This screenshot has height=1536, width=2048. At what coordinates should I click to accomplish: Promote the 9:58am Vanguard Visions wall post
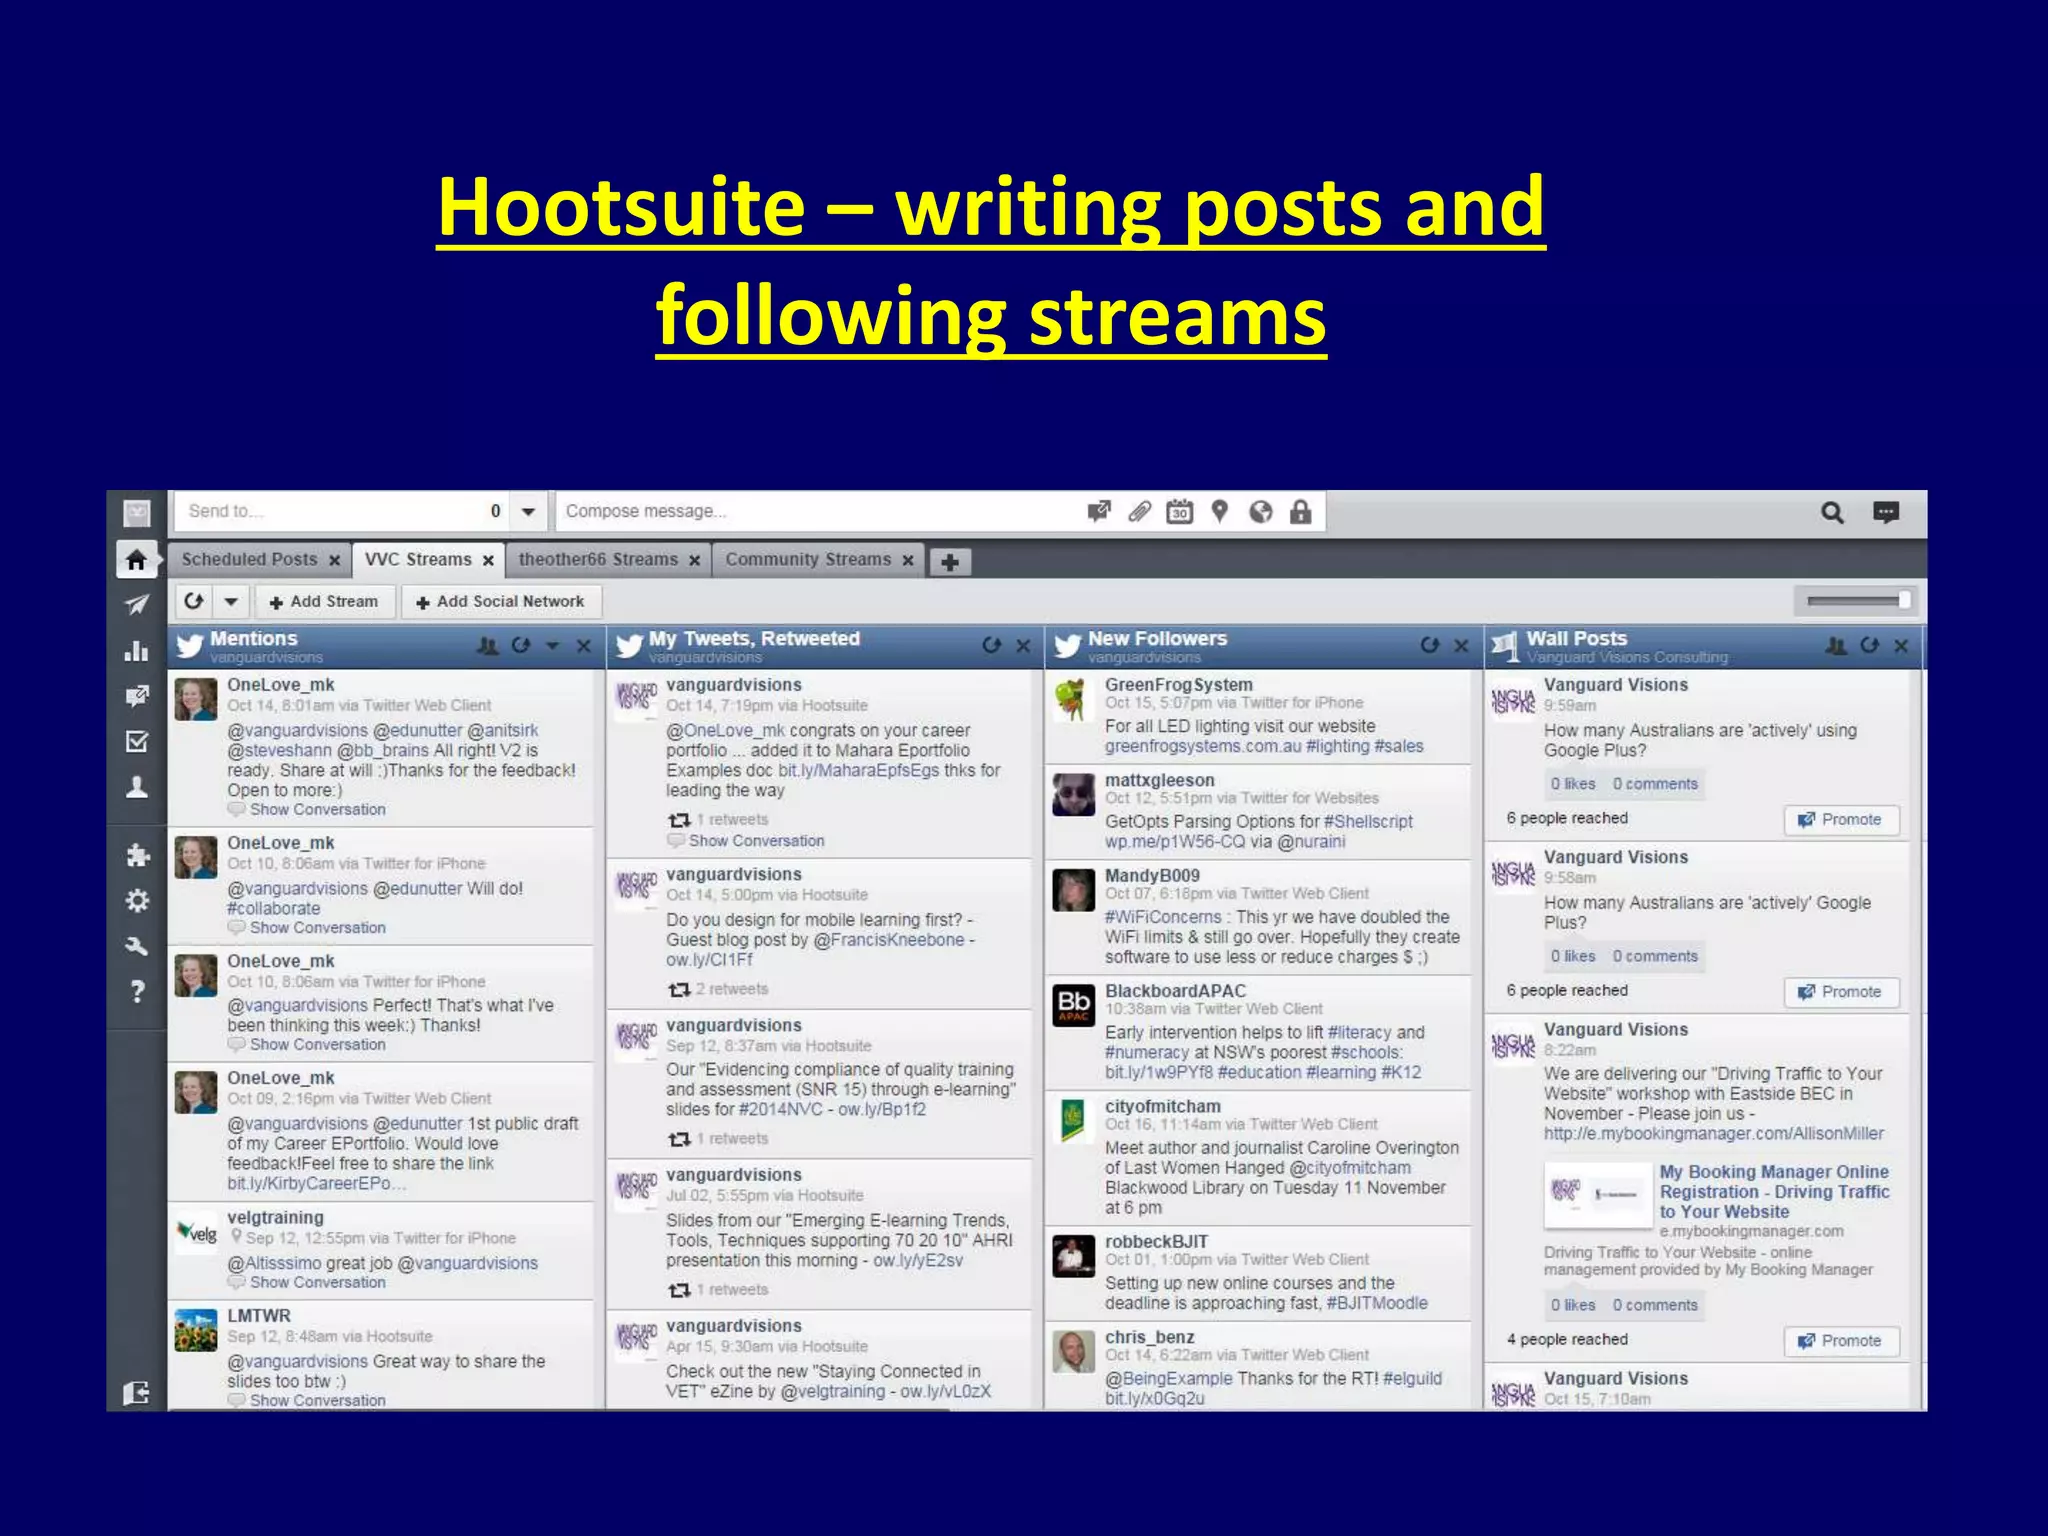(1841, 992)
